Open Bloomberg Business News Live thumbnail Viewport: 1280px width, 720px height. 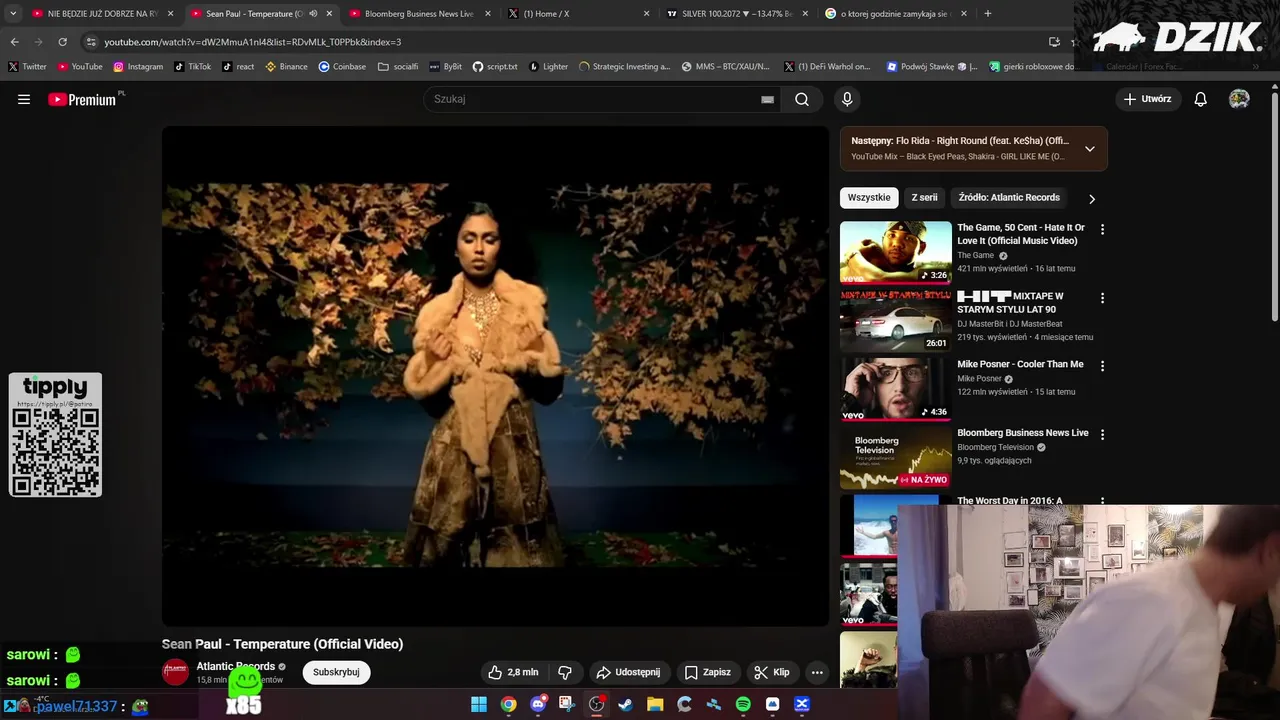pyautogui.click(x=896, y=457)
